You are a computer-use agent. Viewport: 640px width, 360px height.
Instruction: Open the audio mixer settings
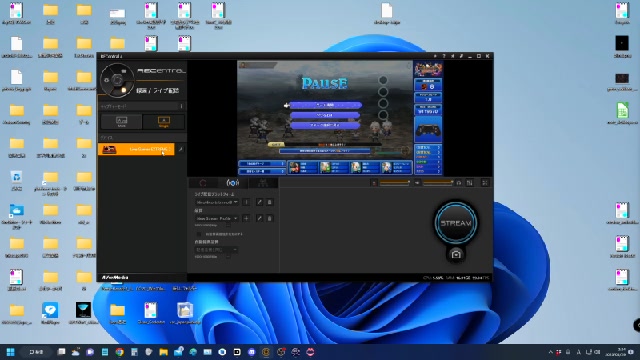point(470,183)
